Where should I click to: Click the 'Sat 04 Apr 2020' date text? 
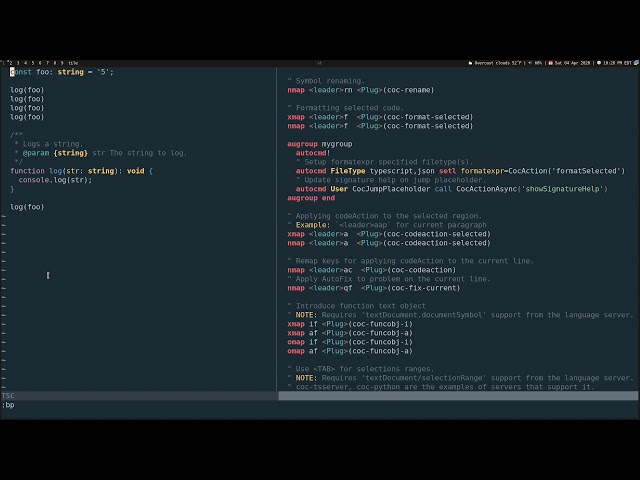pyautogui.click(x=572, y=63)
